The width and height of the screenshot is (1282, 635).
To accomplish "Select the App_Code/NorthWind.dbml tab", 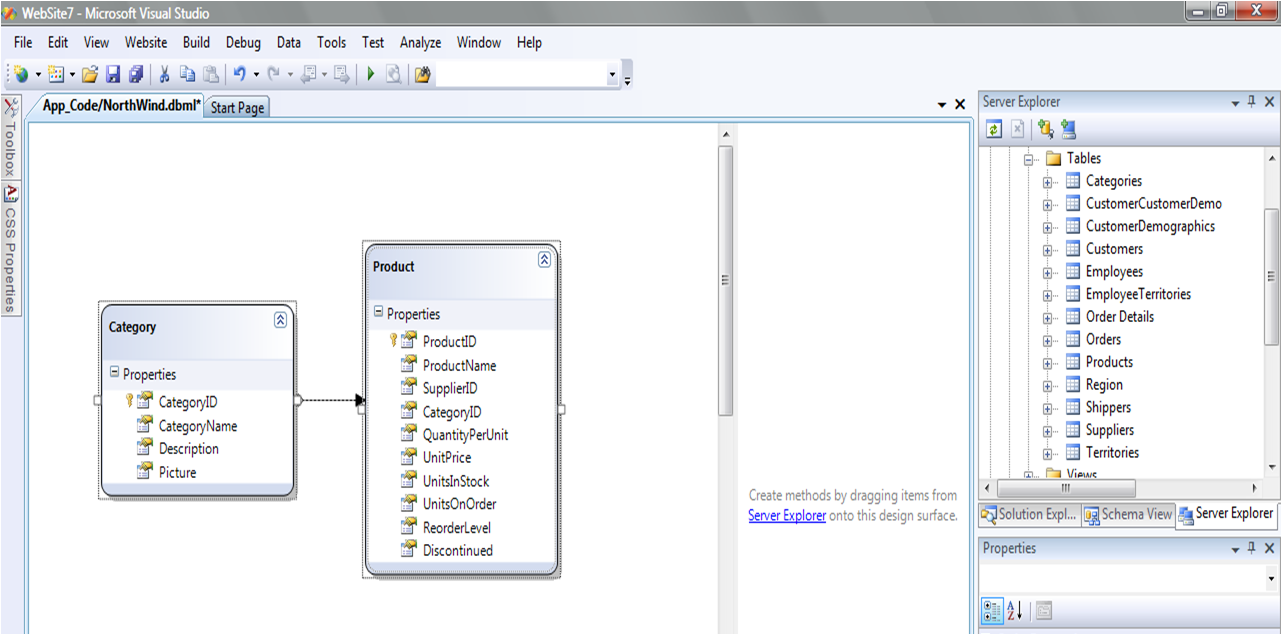I will point(120,105).
